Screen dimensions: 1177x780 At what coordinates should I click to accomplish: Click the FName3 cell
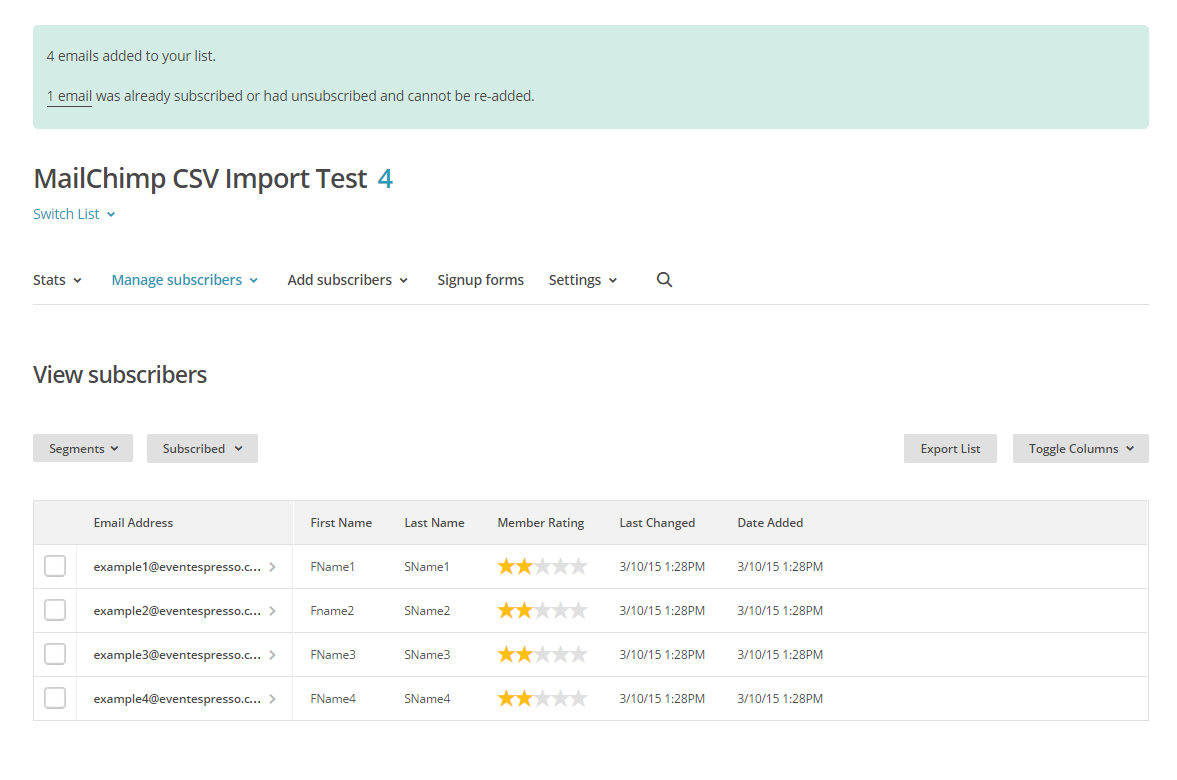(333, 655)
